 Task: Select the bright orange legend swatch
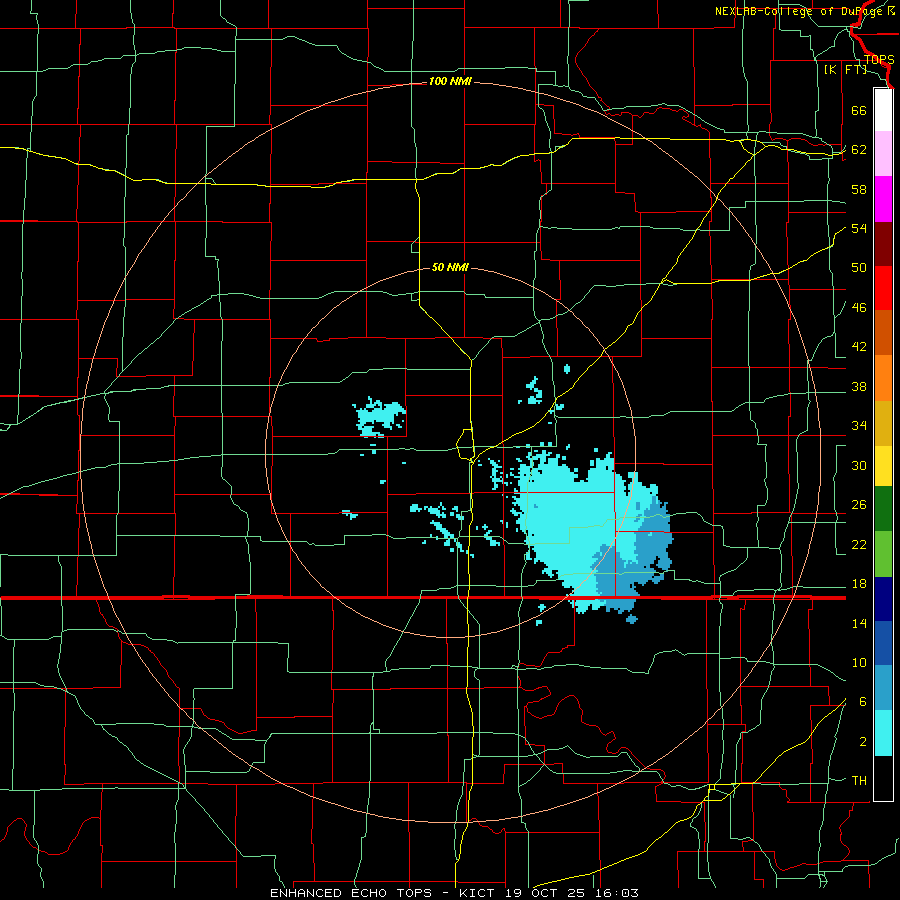pyautogui.click(x=883, y=378)
